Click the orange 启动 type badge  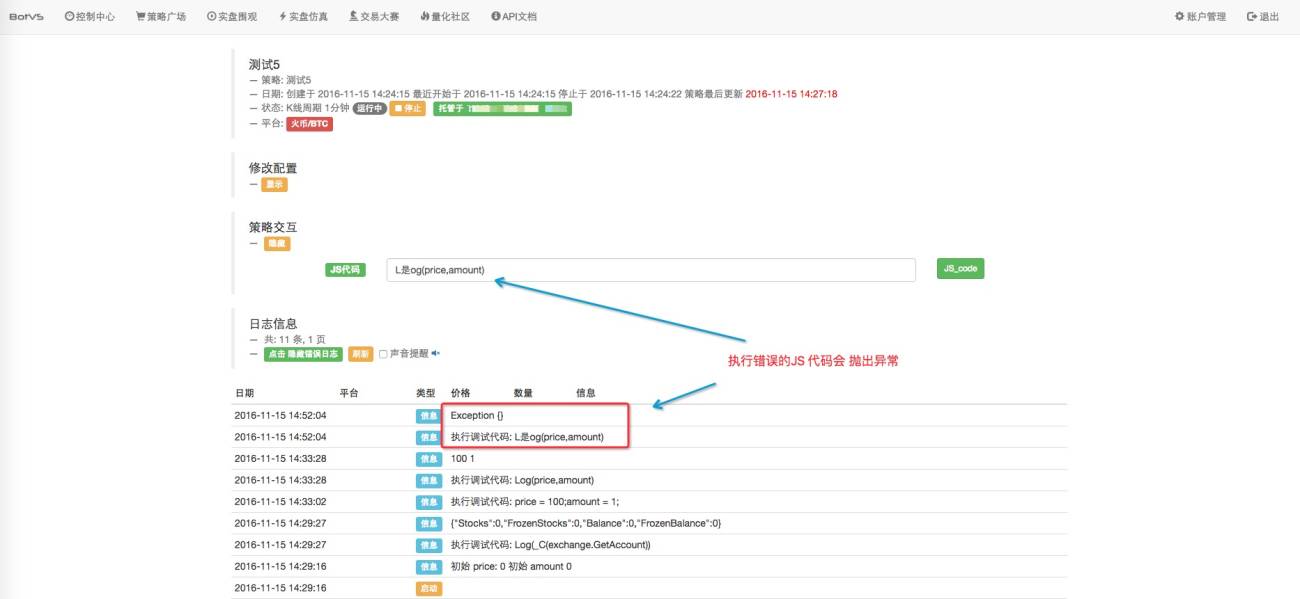point(429,589)
